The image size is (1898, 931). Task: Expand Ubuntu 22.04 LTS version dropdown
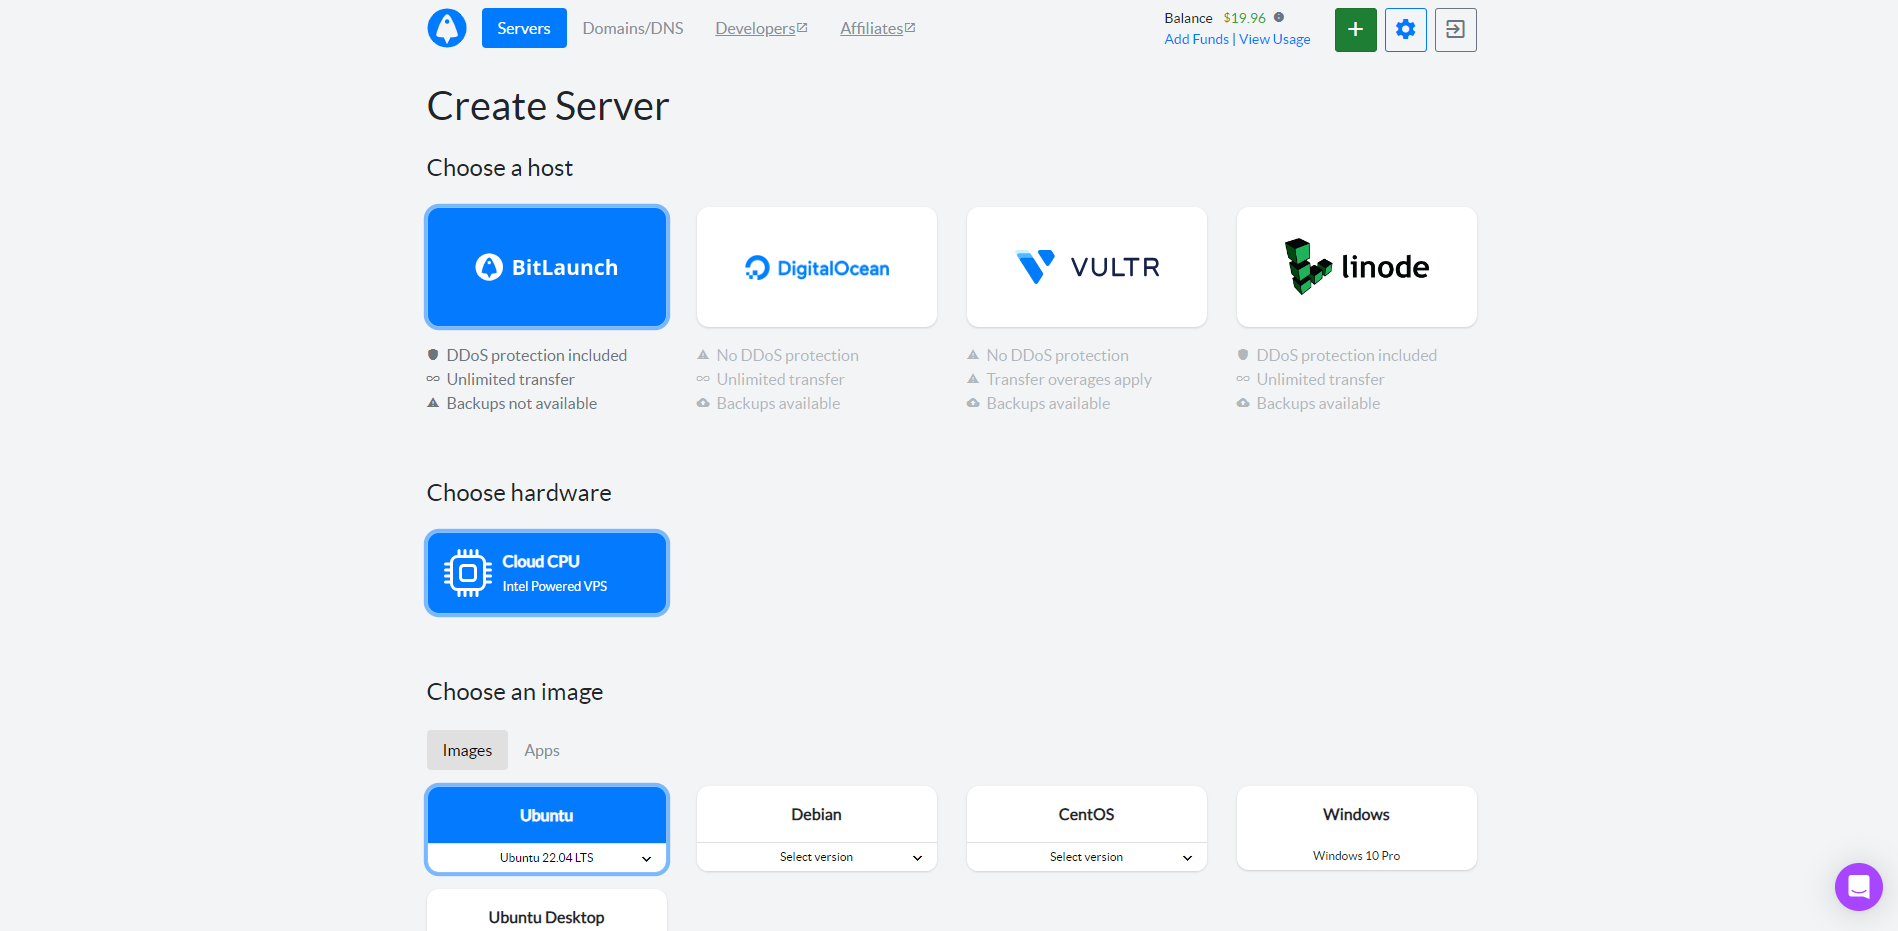(x=547, y=858)
